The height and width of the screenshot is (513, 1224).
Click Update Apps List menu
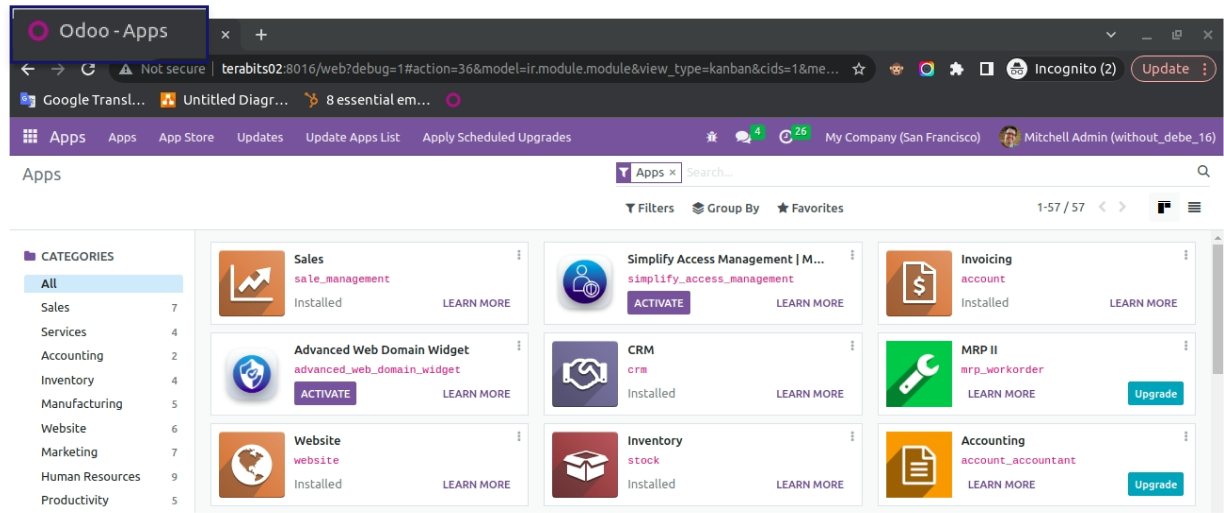click(x=352, y=137)
